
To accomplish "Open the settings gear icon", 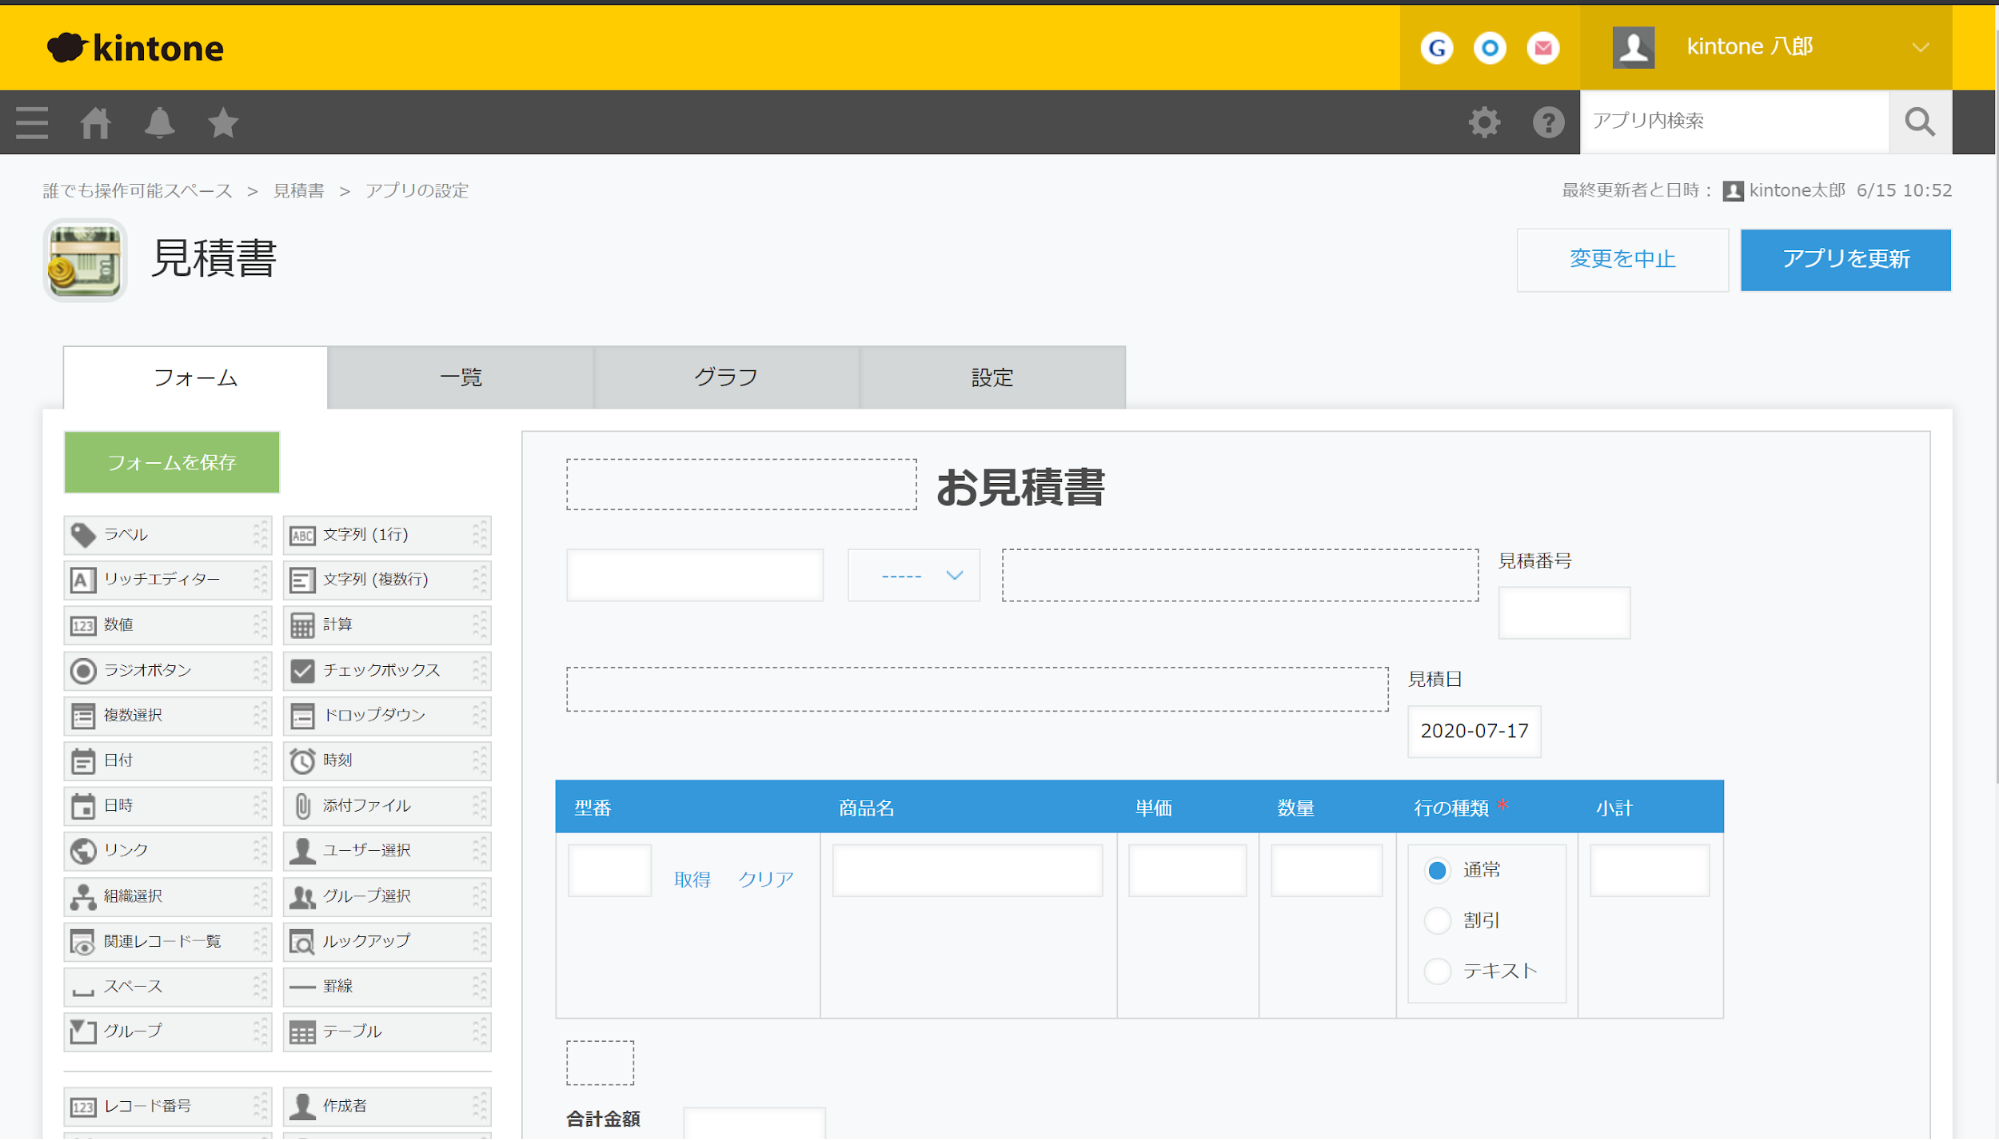I will (1484, 122).
